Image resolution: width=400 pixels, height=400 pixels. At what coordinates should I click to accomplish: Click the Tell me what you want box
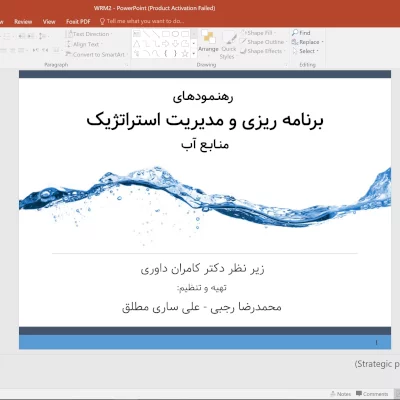point(142,21)
